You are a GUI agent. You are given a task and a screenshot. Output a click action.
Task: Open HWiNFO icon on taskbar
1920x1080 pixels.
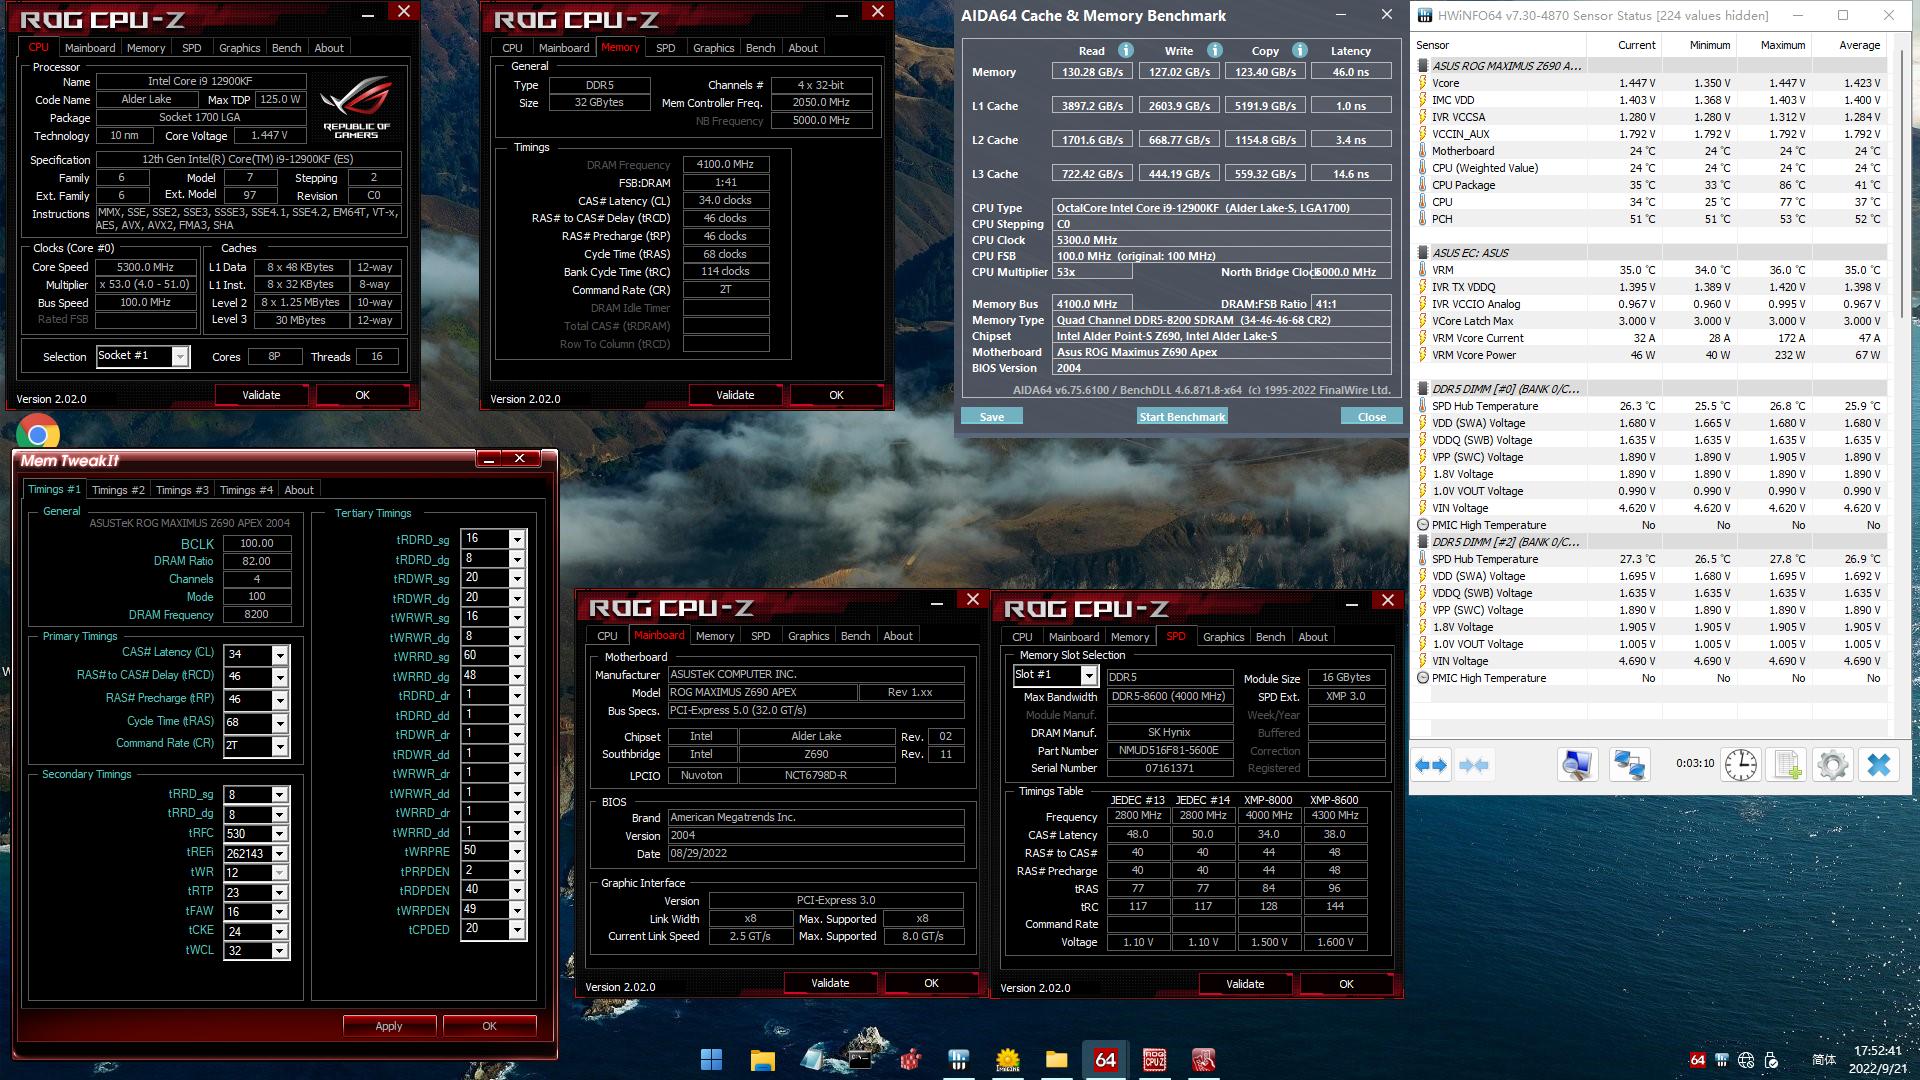[958, 1059]
